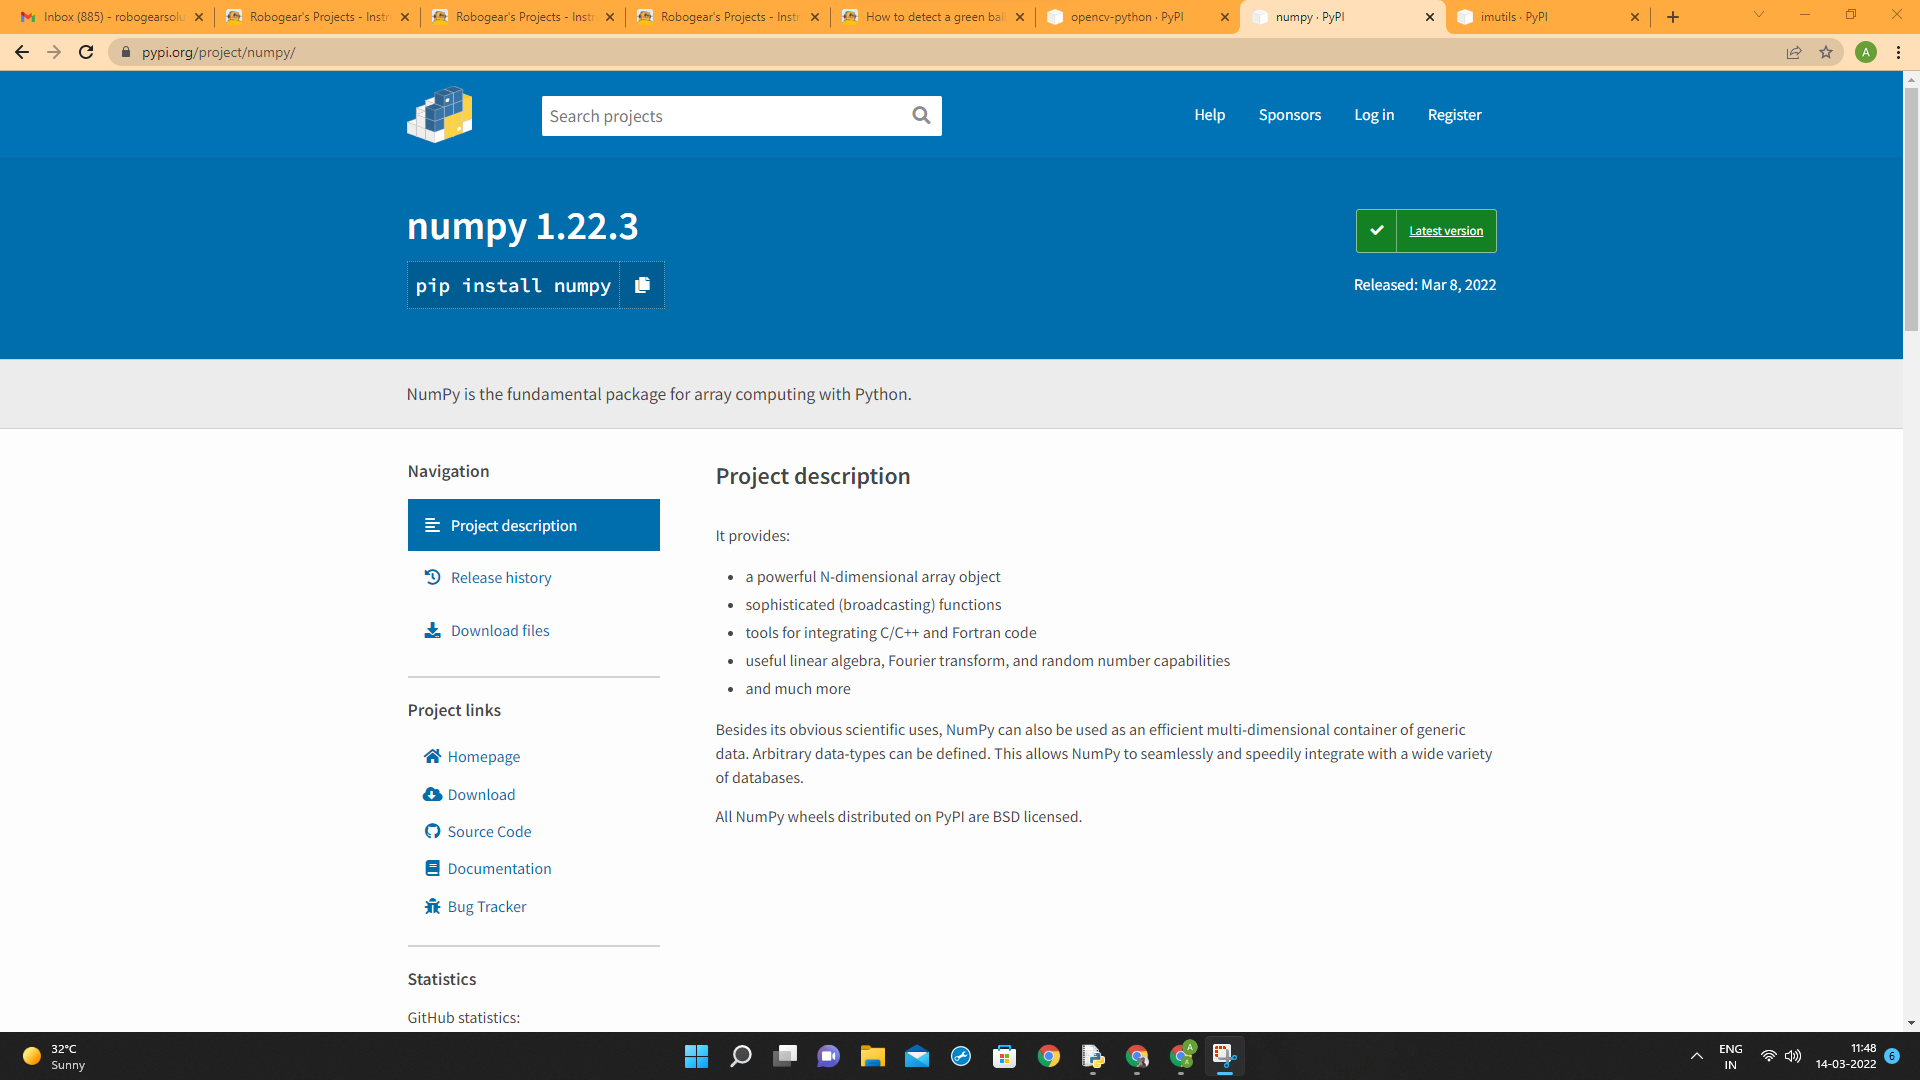Click the PyPI logo
Image resolution: width=1920 pixels, height=1080 pixels.
coord(440,115)
